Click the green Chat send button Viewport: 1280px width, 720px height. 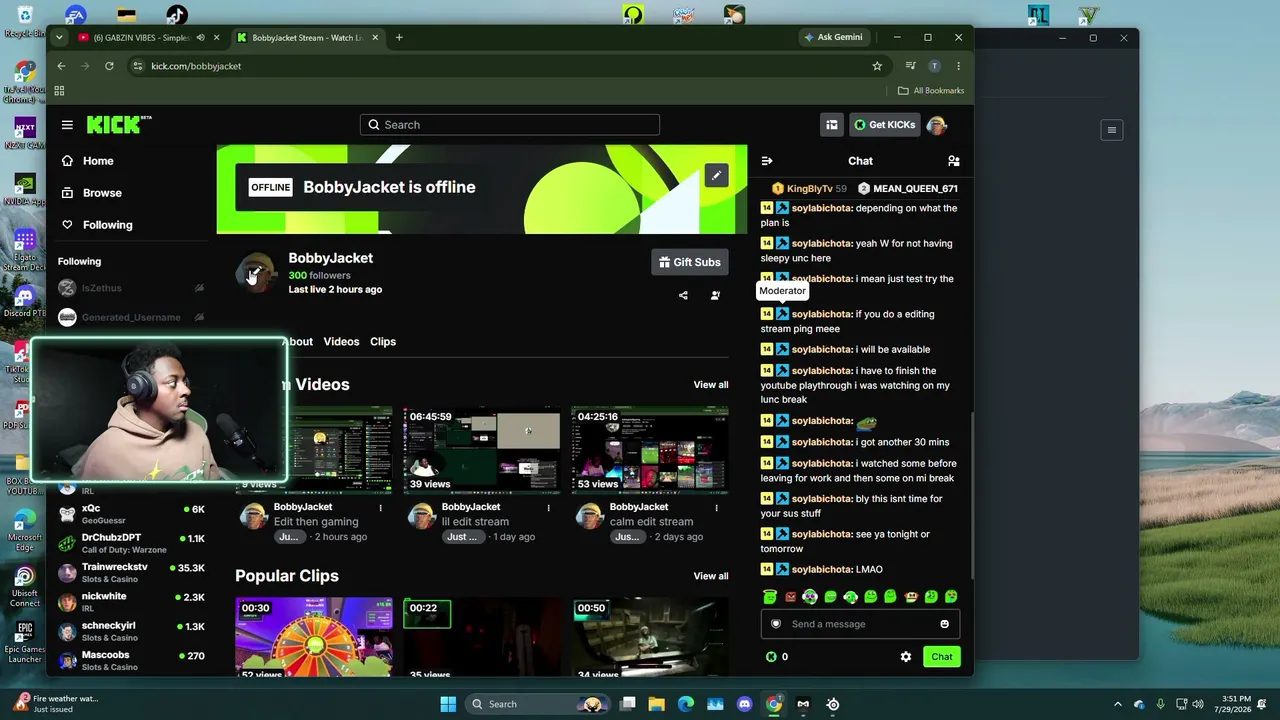942,657
